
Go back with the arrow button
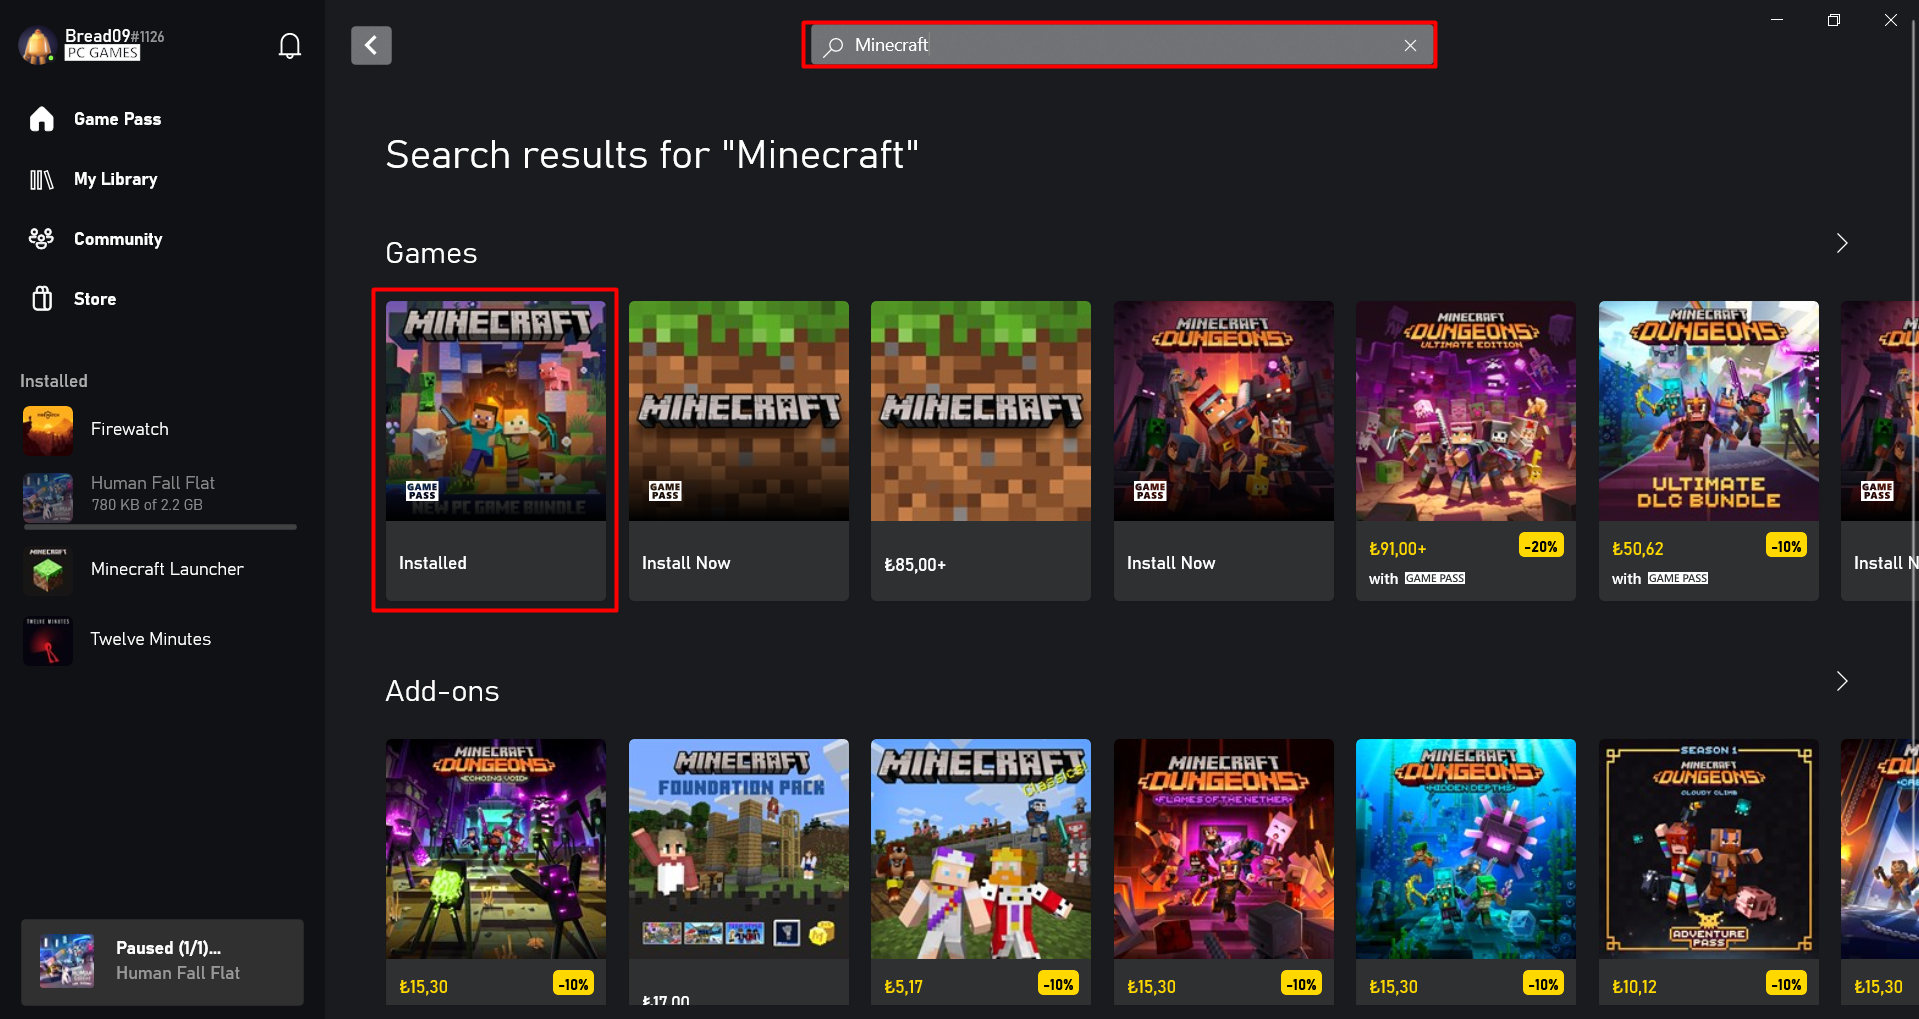point(371,45)
